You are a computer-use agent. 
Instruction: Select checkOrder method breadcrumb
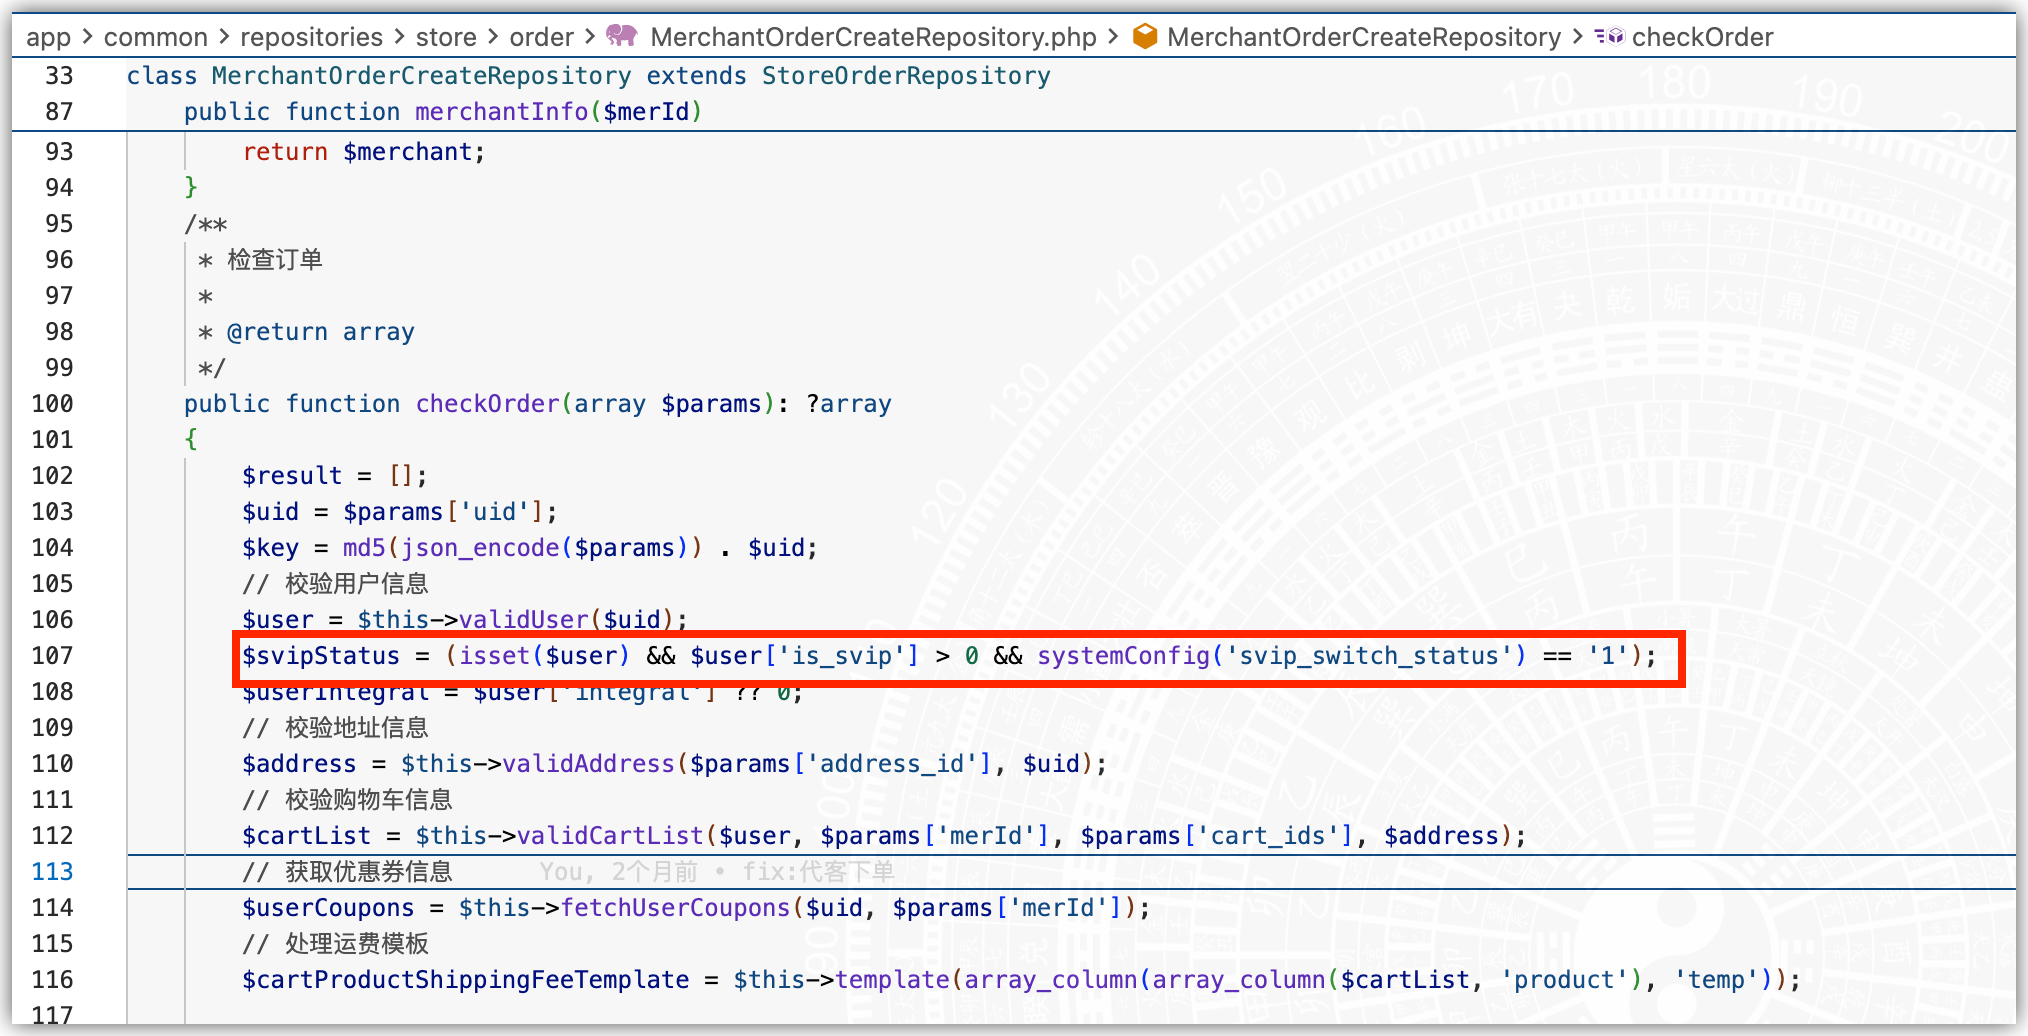tap(1702, 37)
